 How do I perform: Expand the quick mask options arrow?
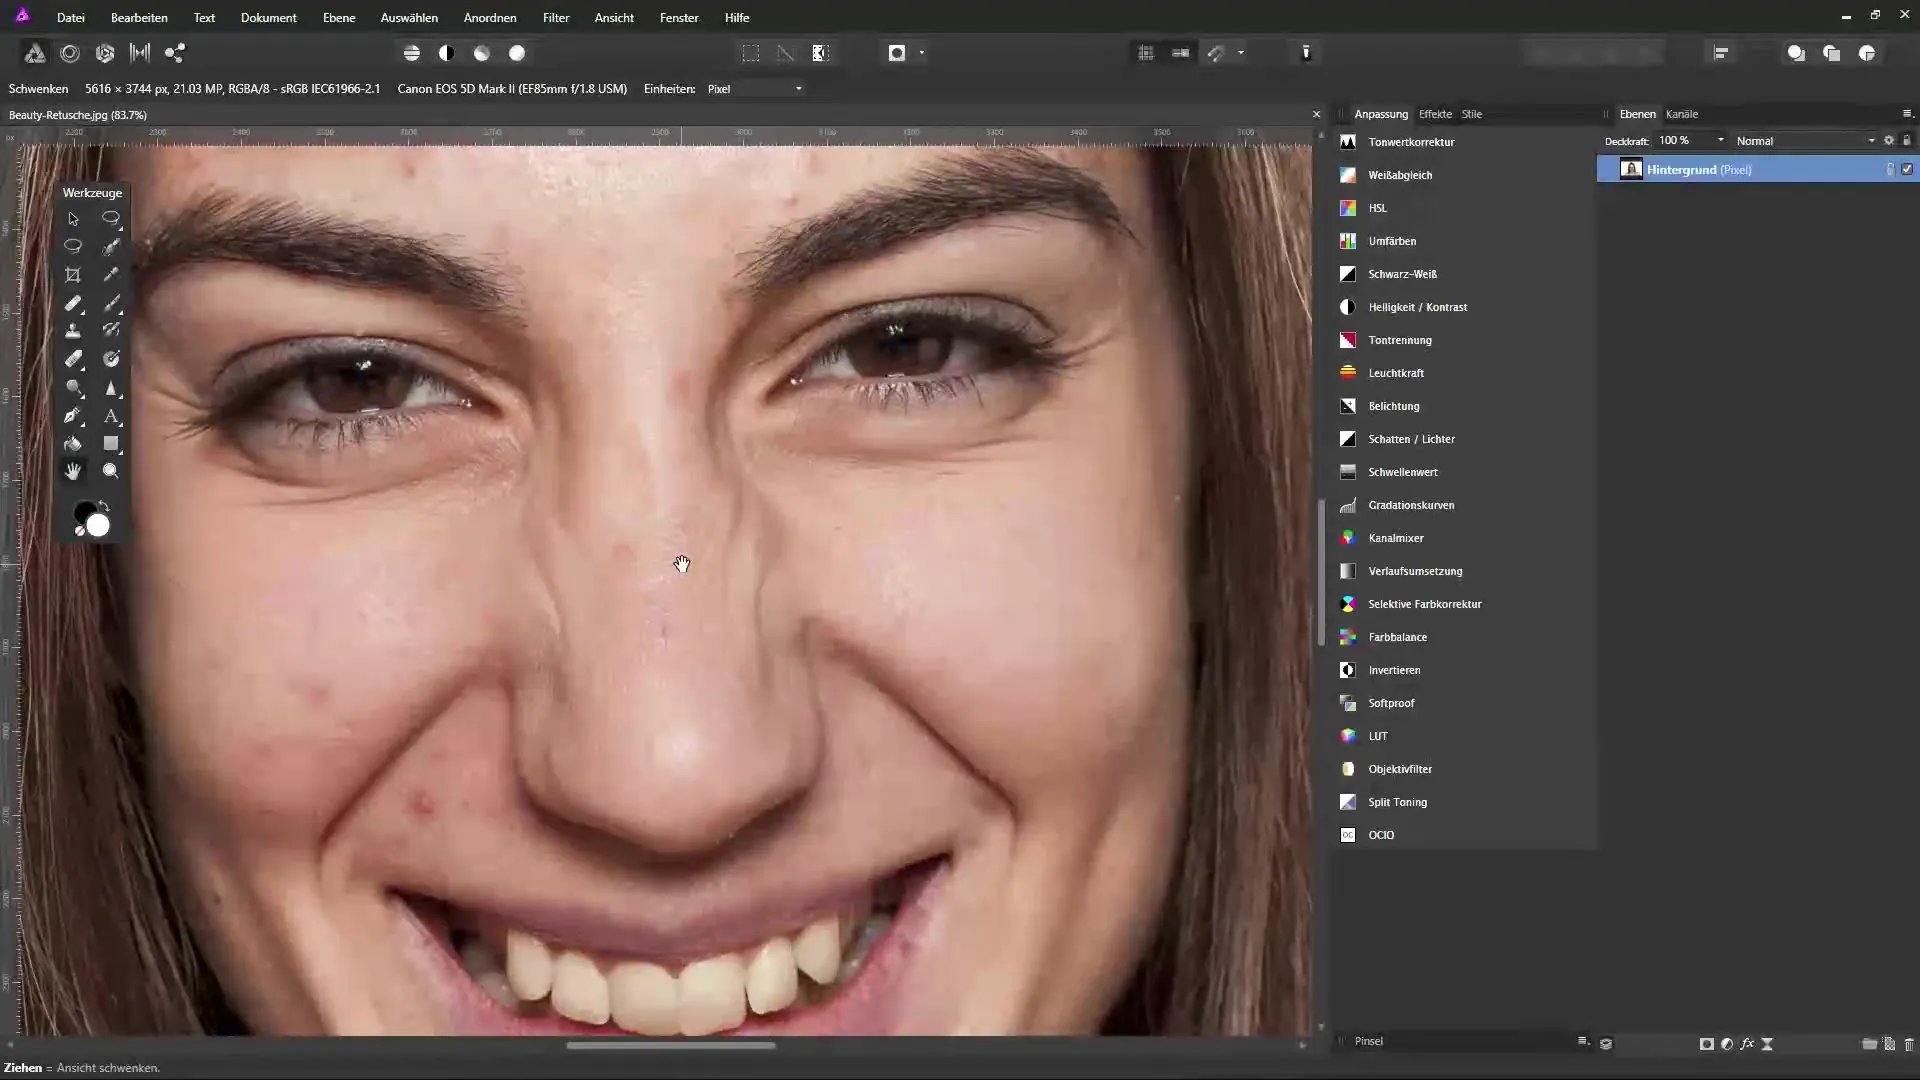click(x=922, y=53)
